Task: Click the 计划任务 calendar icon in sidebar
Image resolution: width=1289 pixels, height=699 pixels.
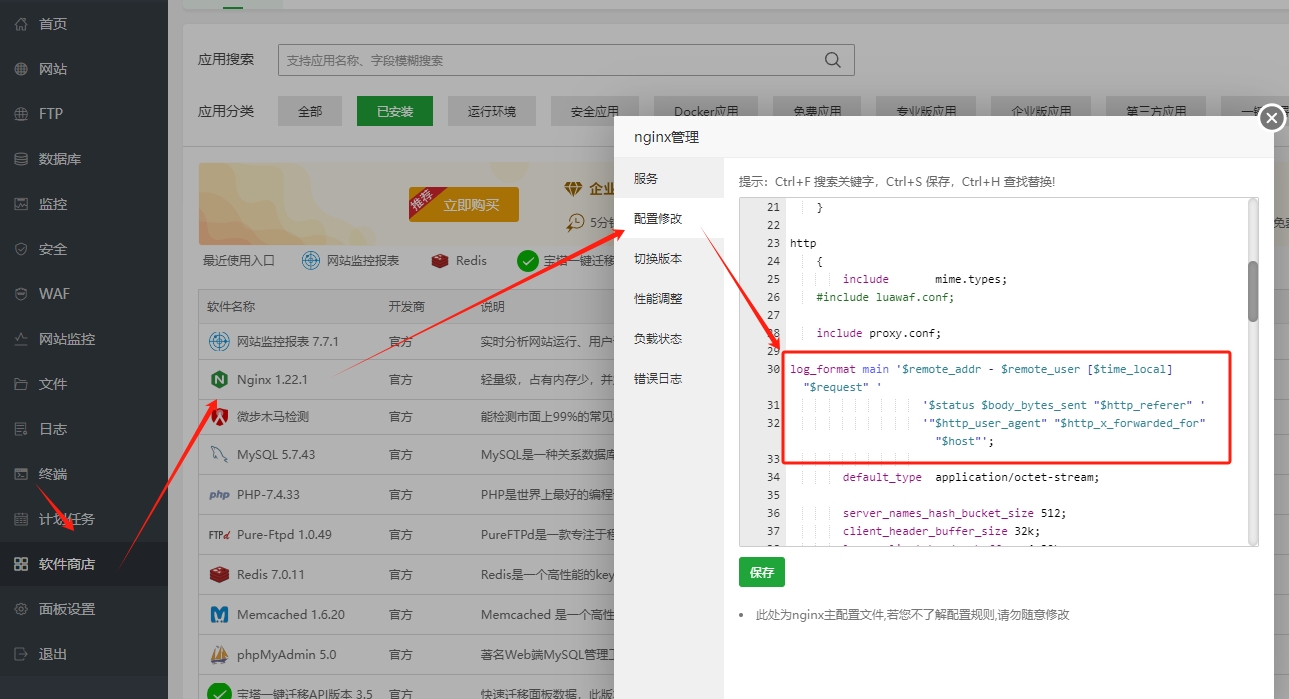Action: pos(21,519)
